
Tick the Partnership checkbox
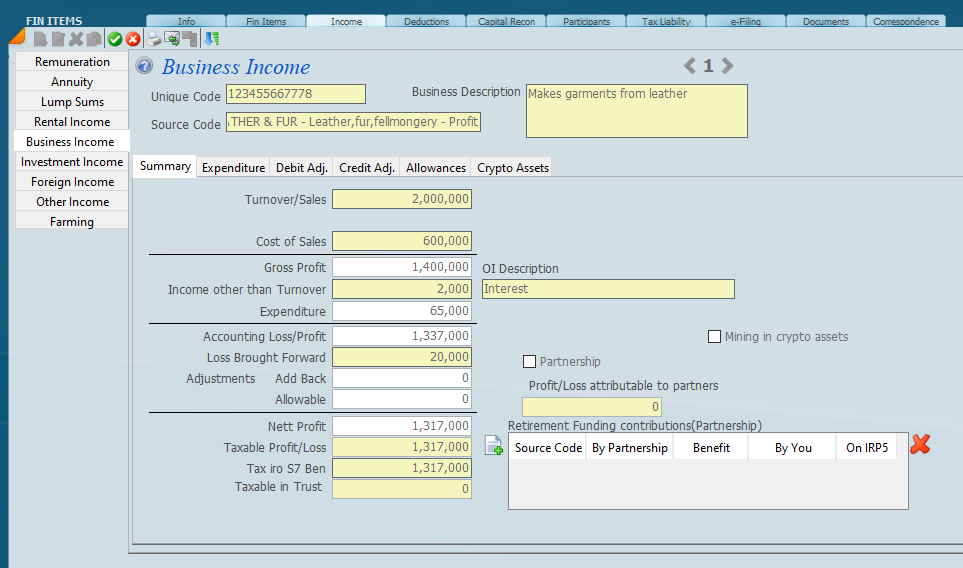530,361
